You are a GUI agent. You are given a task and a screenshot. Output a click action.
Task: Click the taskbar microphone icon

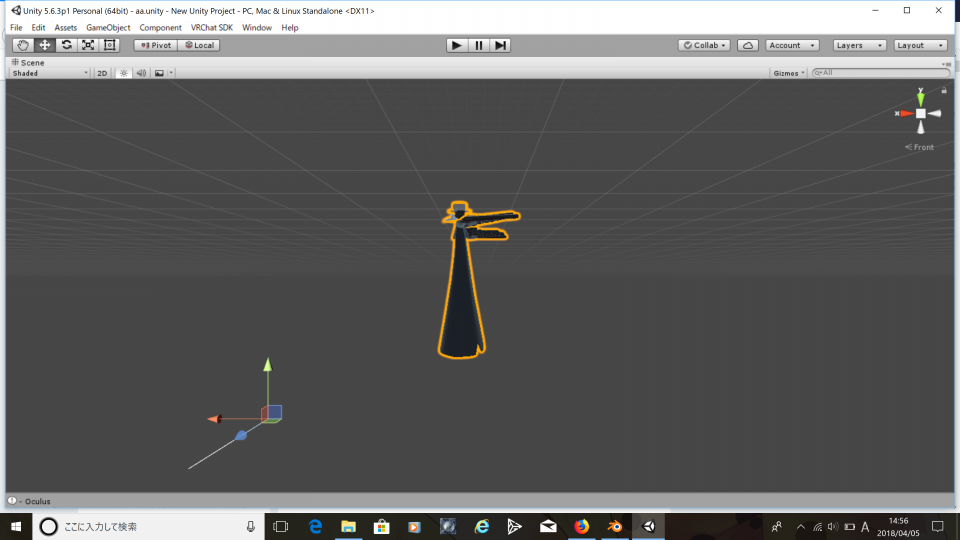[x=250, y=527]
